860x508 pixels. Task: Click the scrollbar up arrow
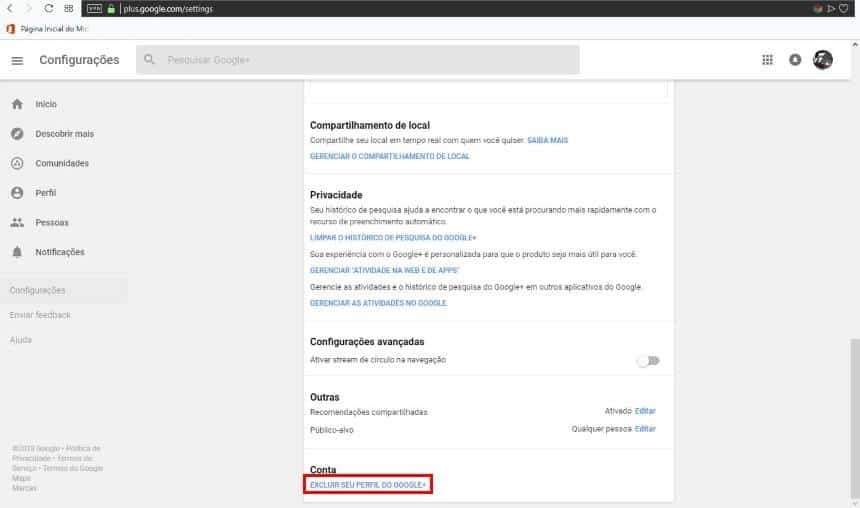coord(855,45)
